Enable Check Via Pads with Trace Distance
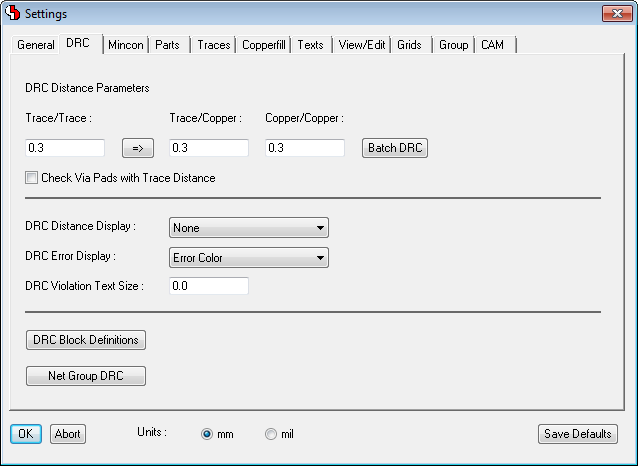Viewport: 638px width, 466px height. [x=32, y=178]
